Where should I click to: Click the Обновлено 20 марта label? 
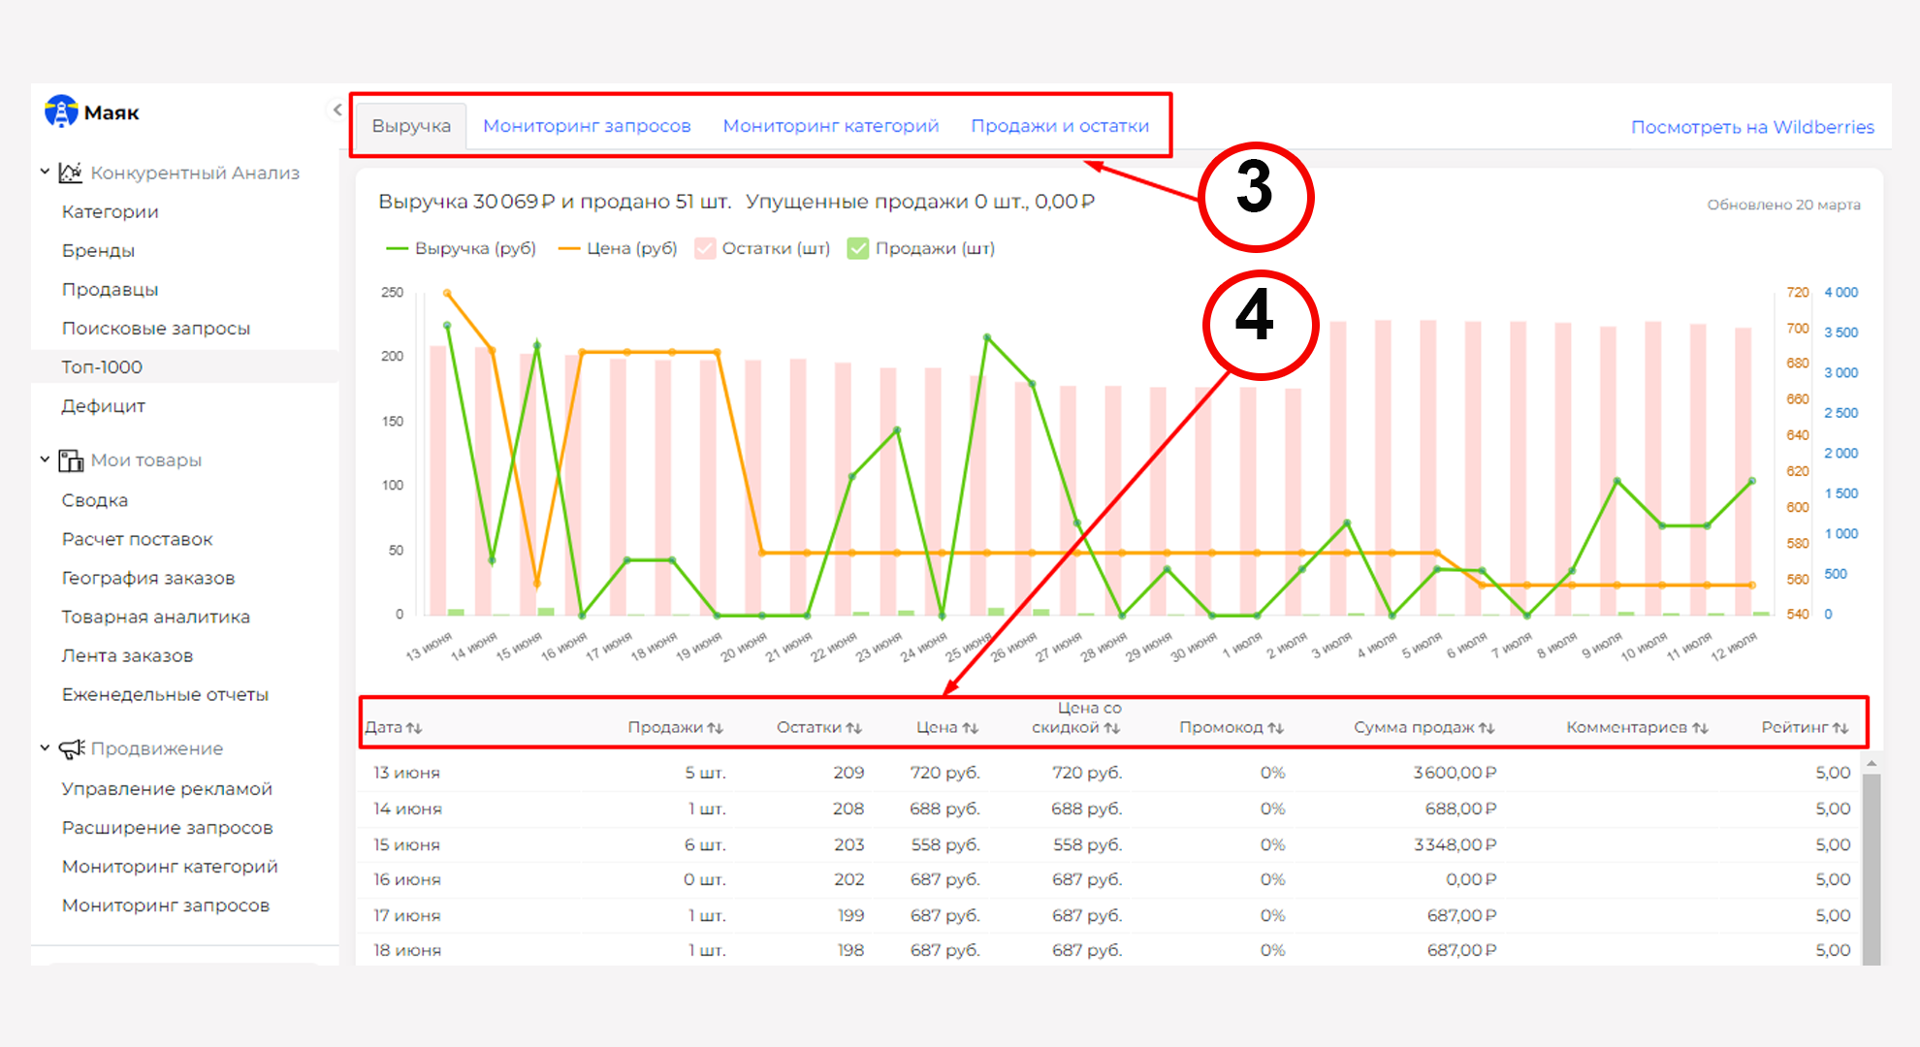coord(1783,205)
